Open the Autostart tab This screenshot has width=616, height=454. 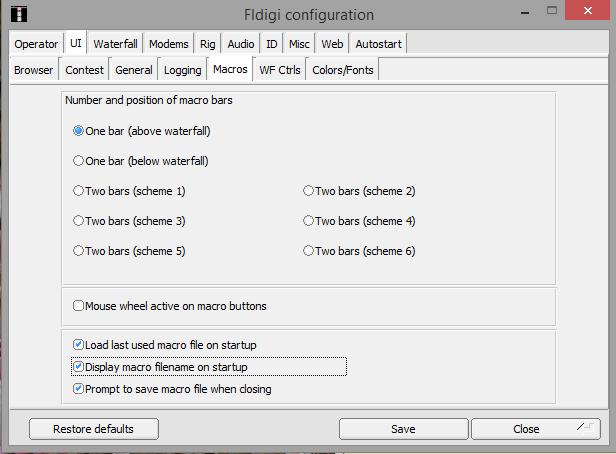click(x=378, y=44)
